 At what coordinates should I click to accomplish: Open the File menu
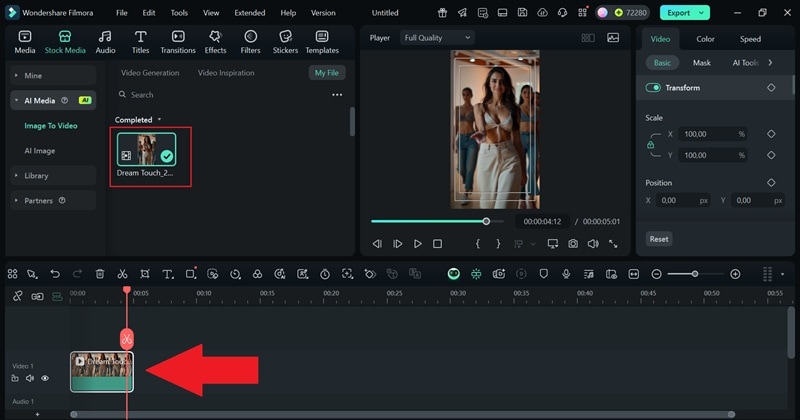121,13
